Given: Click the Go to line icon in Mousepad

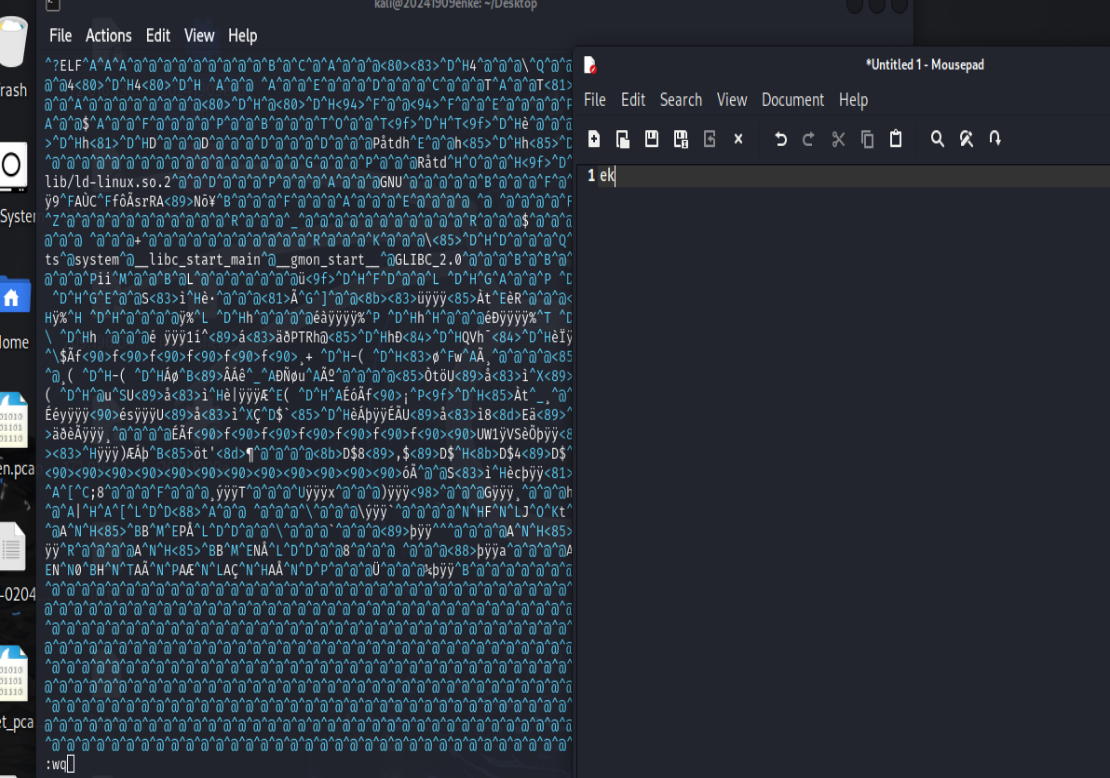Looking at the screenshot, I should [995, 139].
